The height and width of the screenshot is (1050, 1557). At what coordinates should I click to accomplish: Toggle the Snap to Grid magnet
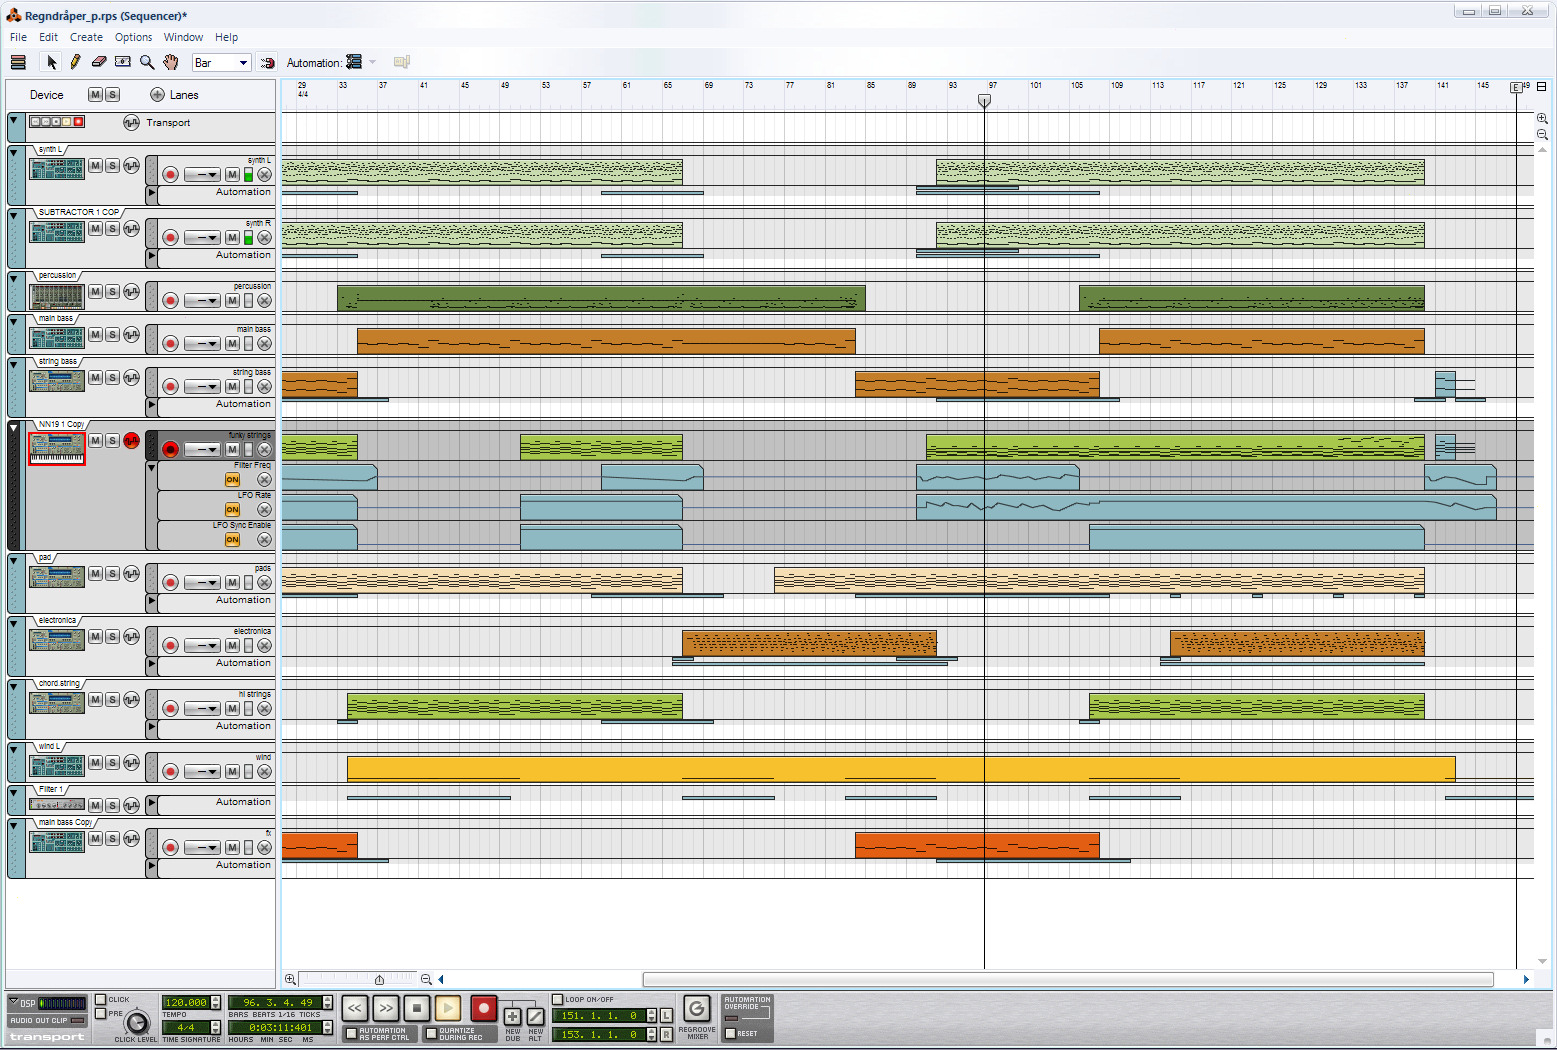click(267, 63)
